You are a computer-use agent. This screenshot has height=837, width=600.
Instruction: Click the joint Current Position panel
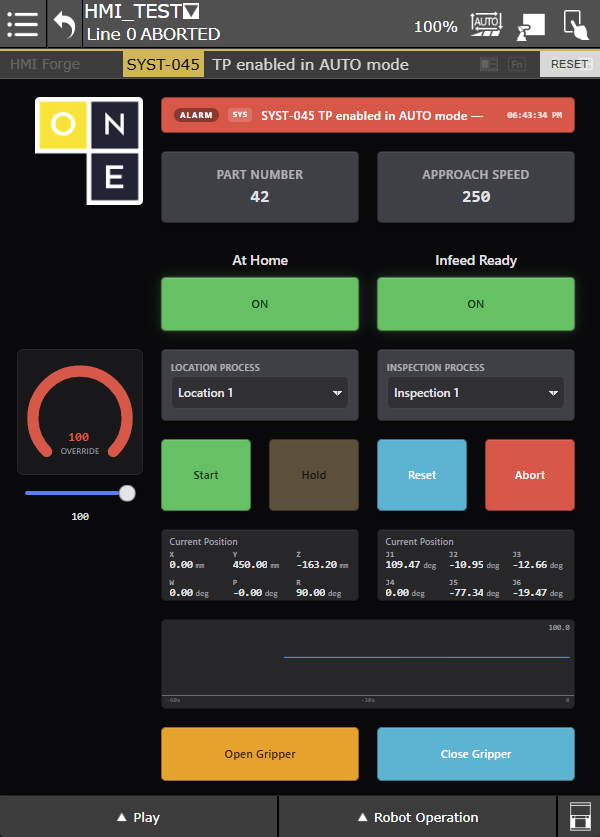[476, 565]
